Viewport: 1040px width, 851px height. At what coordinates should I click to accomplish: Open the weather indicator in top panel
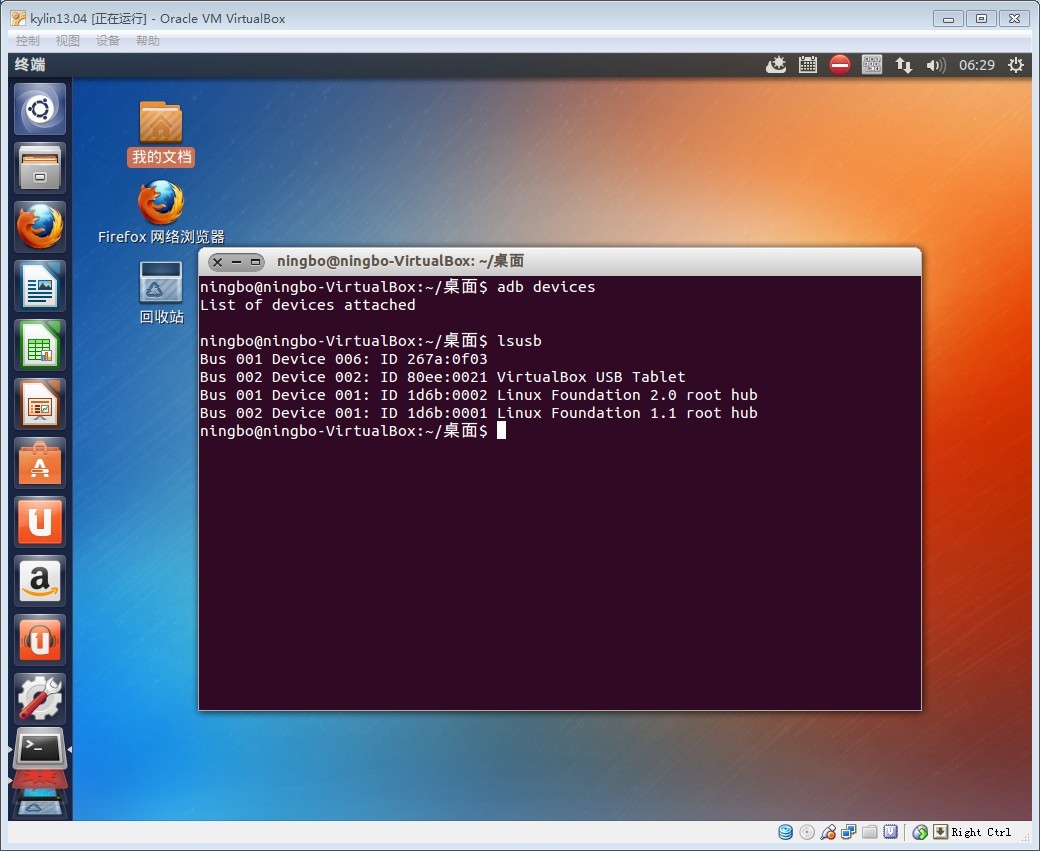776,65
